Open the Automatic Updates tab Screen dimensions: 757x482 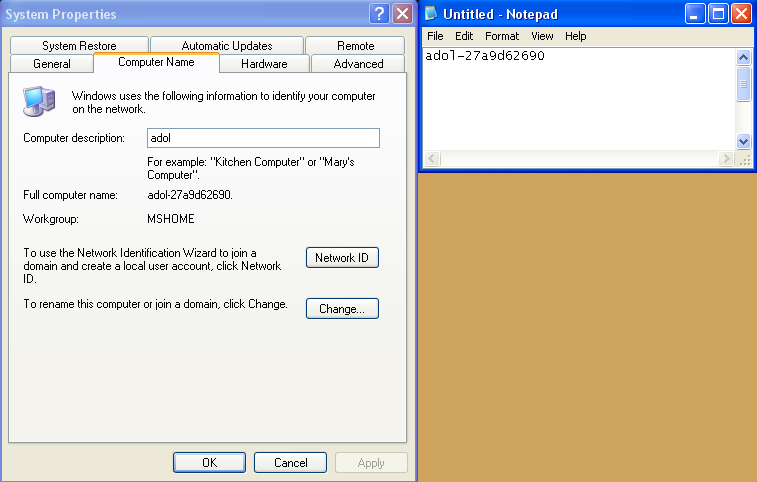click(x=227, y=45)
